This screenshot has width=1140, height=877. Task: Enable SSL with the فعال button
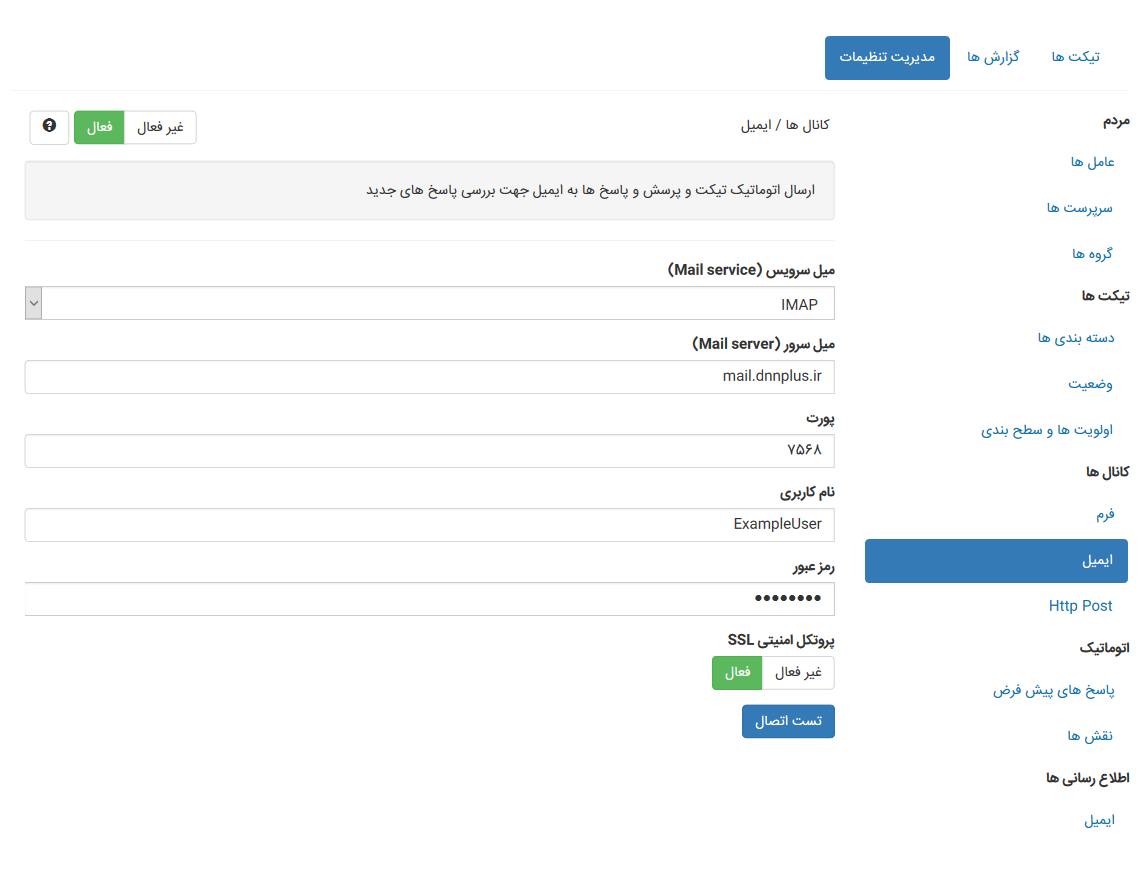[x=737, y=673]
